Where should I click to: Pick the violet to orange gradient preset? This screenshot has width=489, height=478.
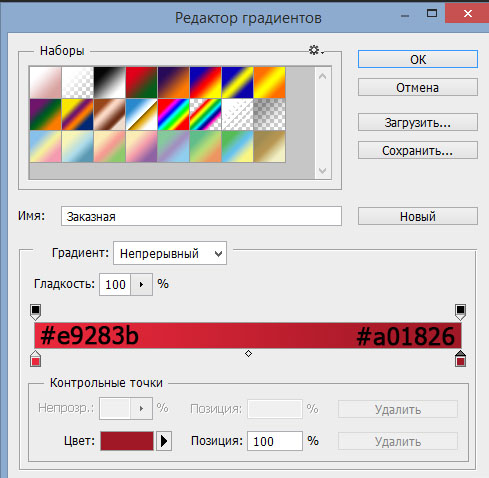point(174,82)
